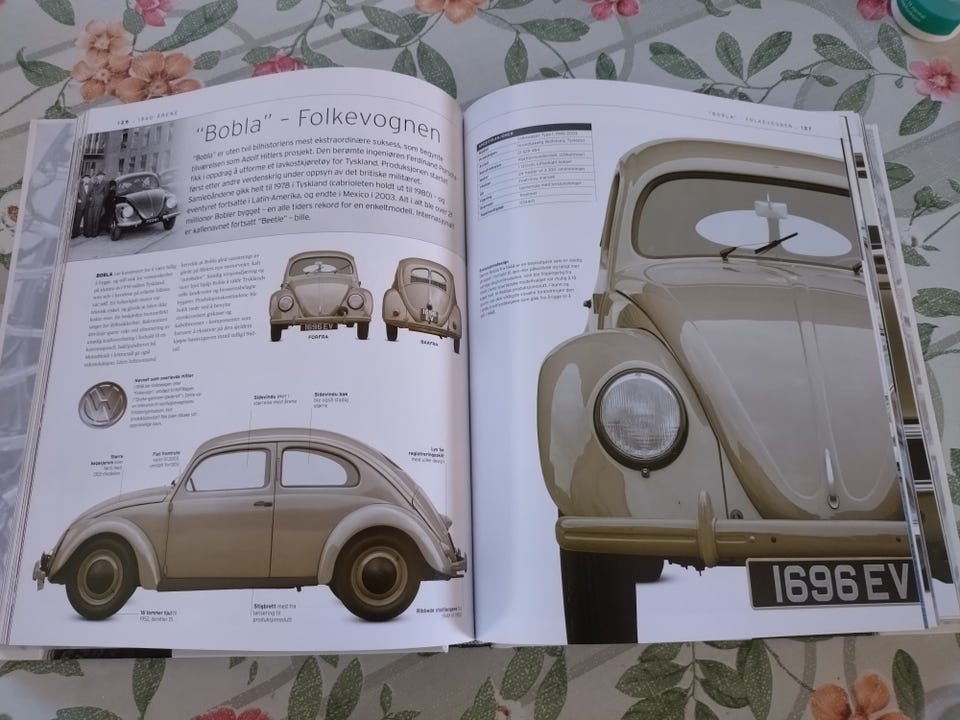Click the front wheel of the side-view Beetle
Image resolution: width=960 pixels, height=720 pixels.
click(x=100, y=576)
